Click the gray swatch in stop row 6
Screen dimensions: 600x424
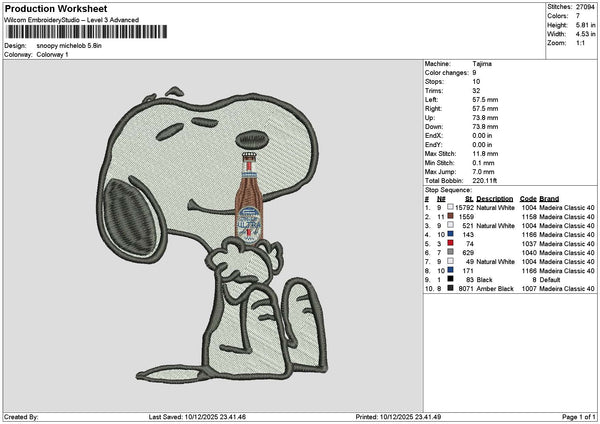coord(450,252)
